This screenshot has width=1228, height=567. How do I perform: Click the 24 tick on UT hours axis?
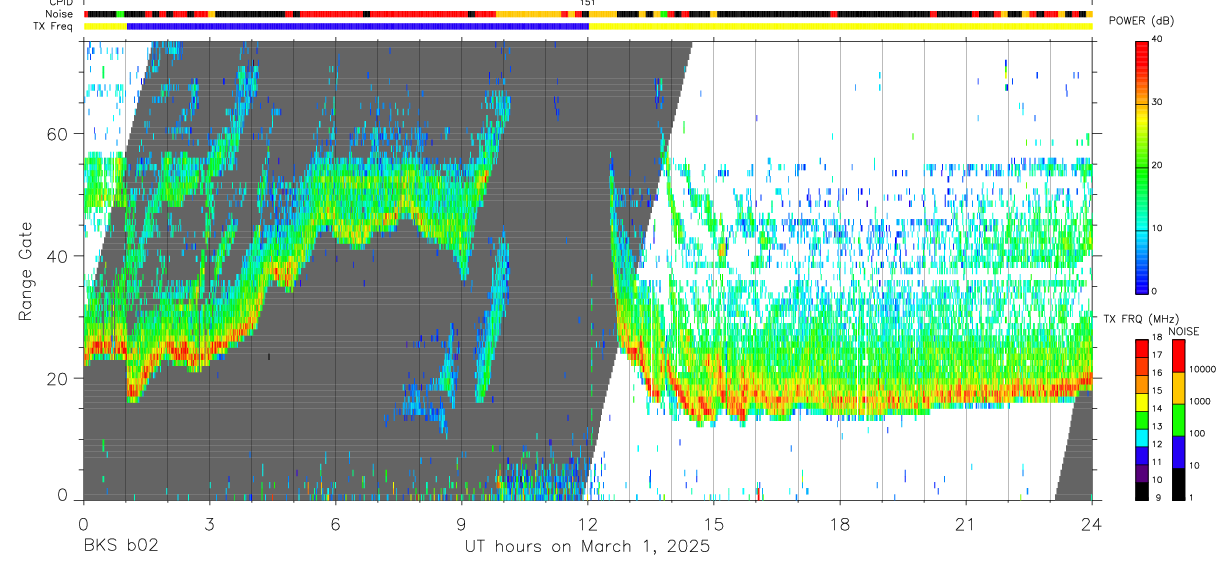tap(1092, 524)
